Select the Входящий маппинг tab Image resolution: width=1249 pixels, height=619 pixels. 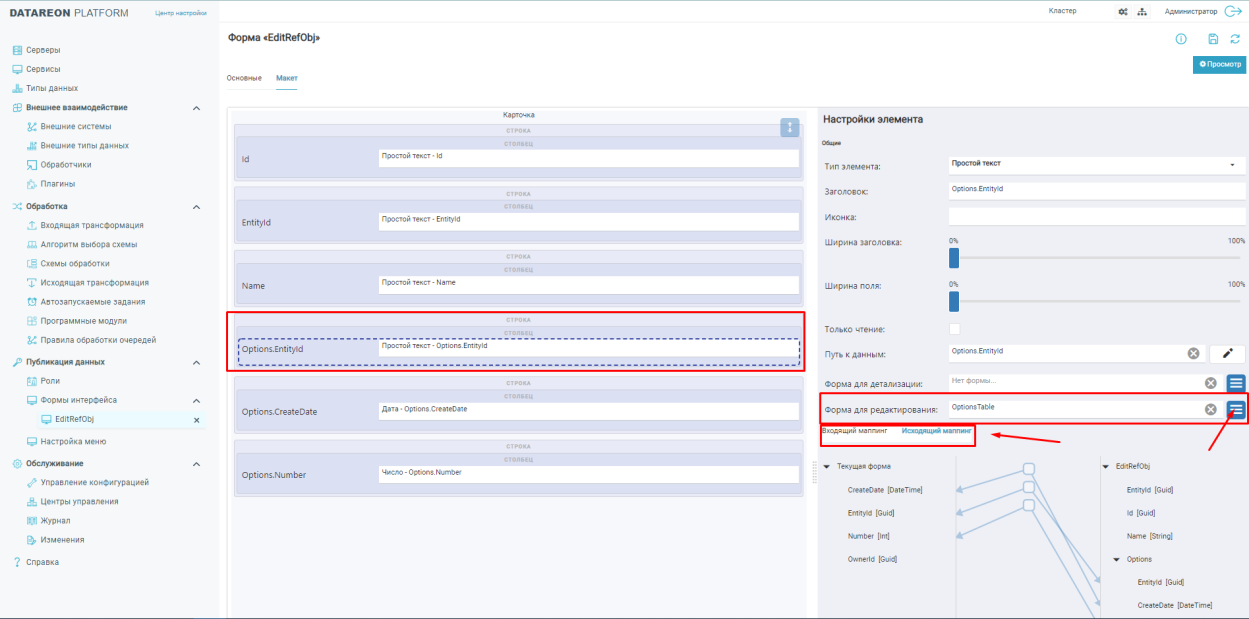854,431
